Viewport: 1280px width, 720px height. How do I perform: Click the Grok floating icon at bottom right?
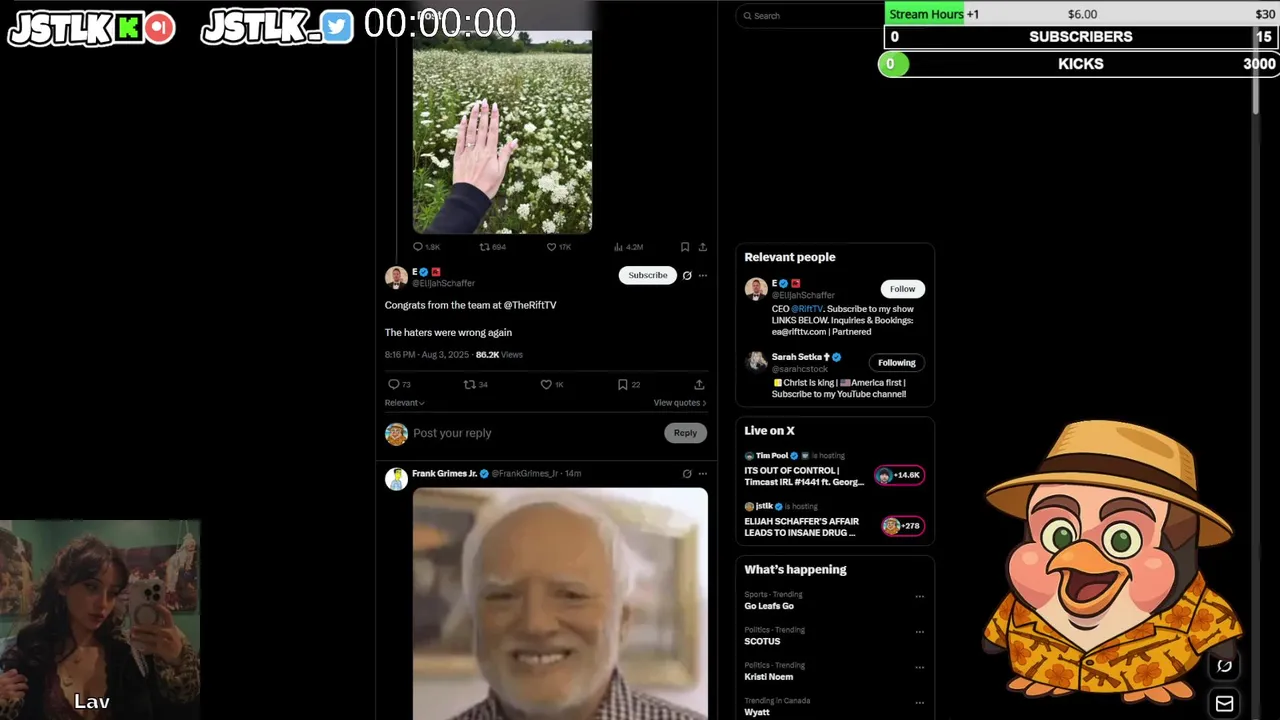click(x=1224, y=666)
